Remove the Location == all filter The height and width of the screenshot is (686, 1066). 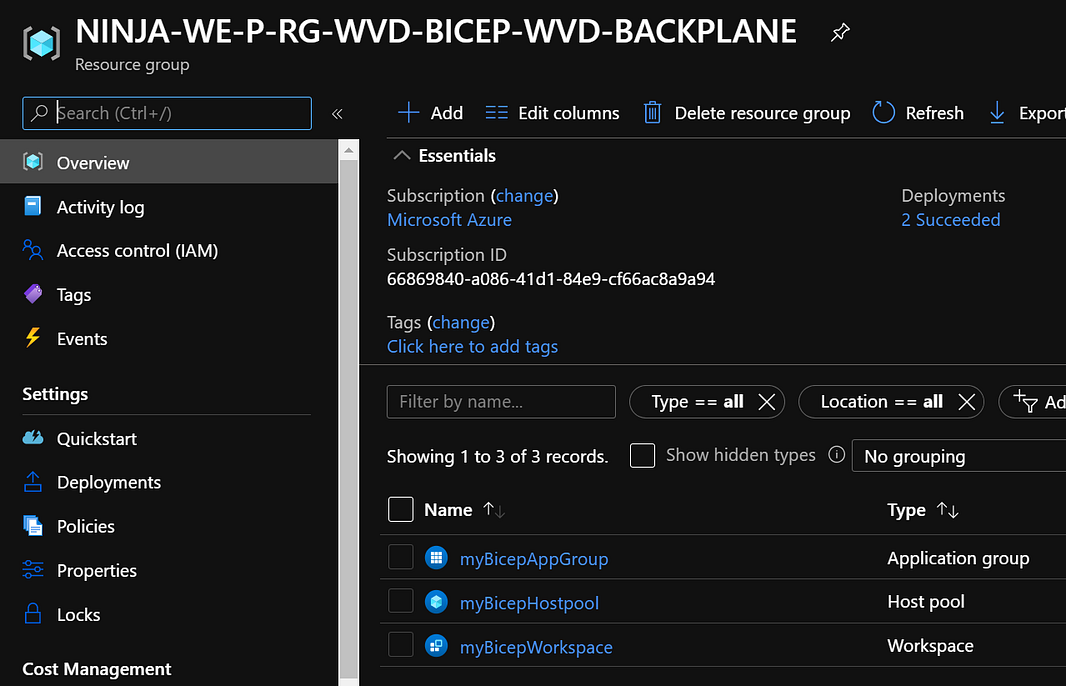click(x=967, y=402)
